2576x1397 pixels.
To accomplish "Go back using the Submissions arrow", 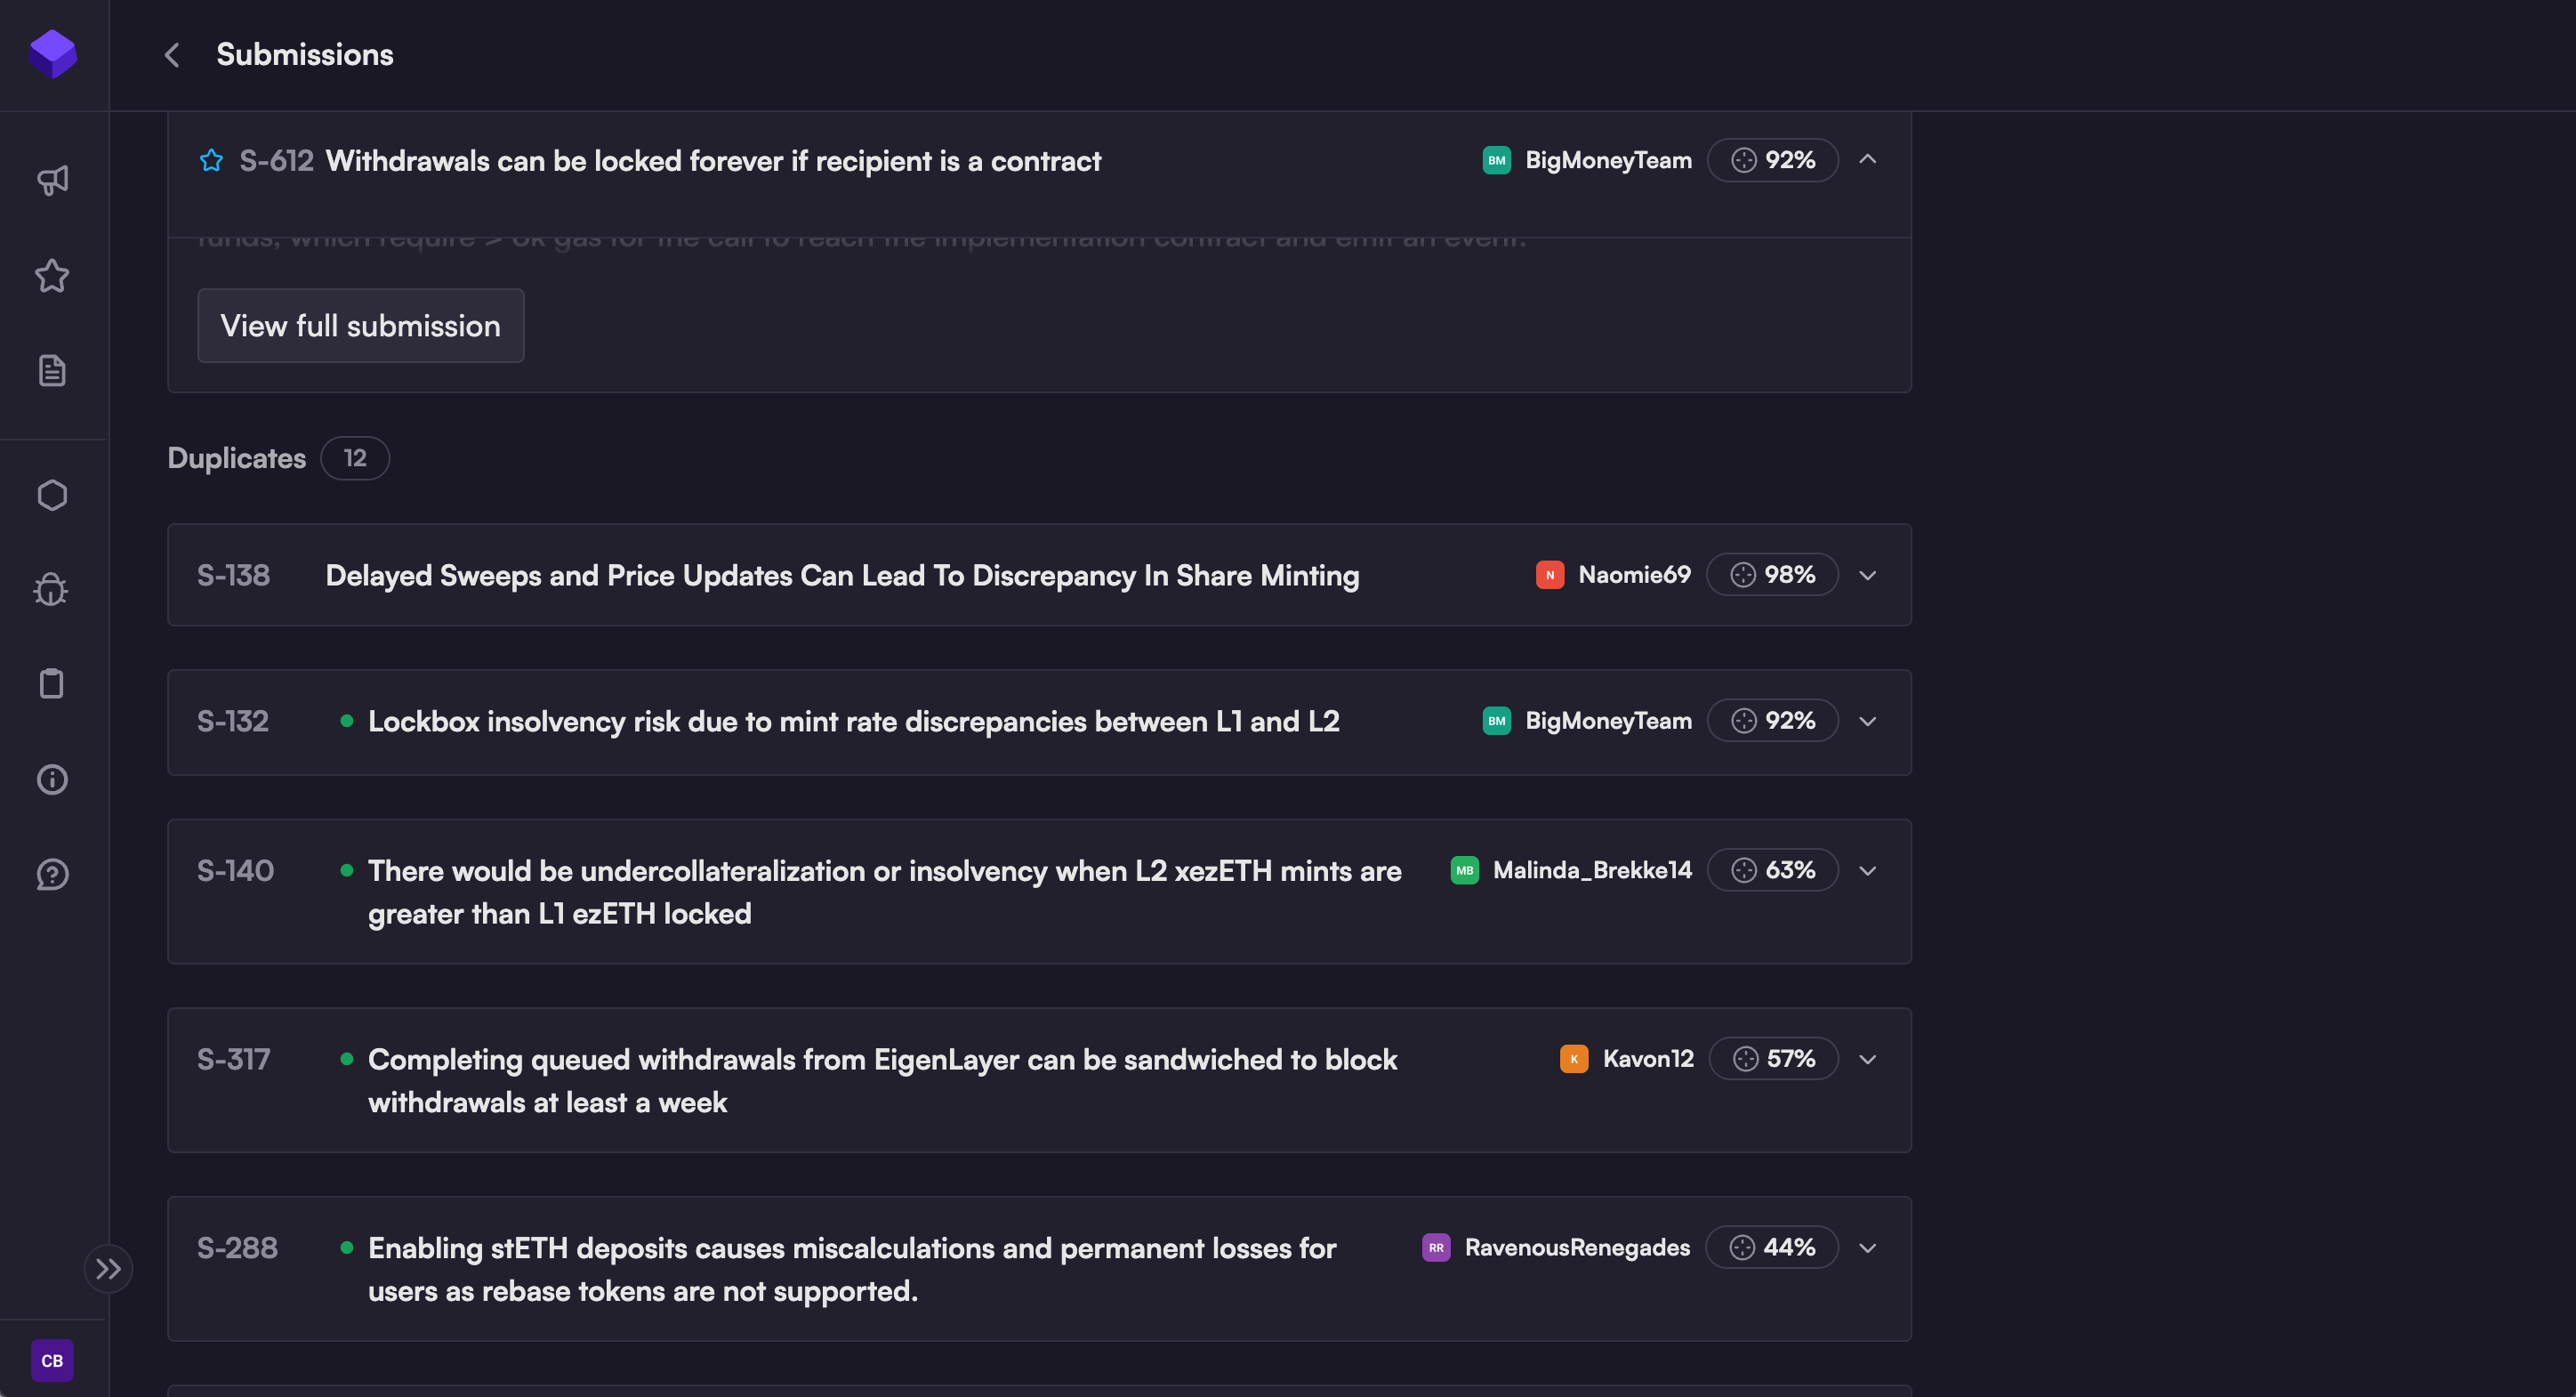I will [x=172, y=55].
